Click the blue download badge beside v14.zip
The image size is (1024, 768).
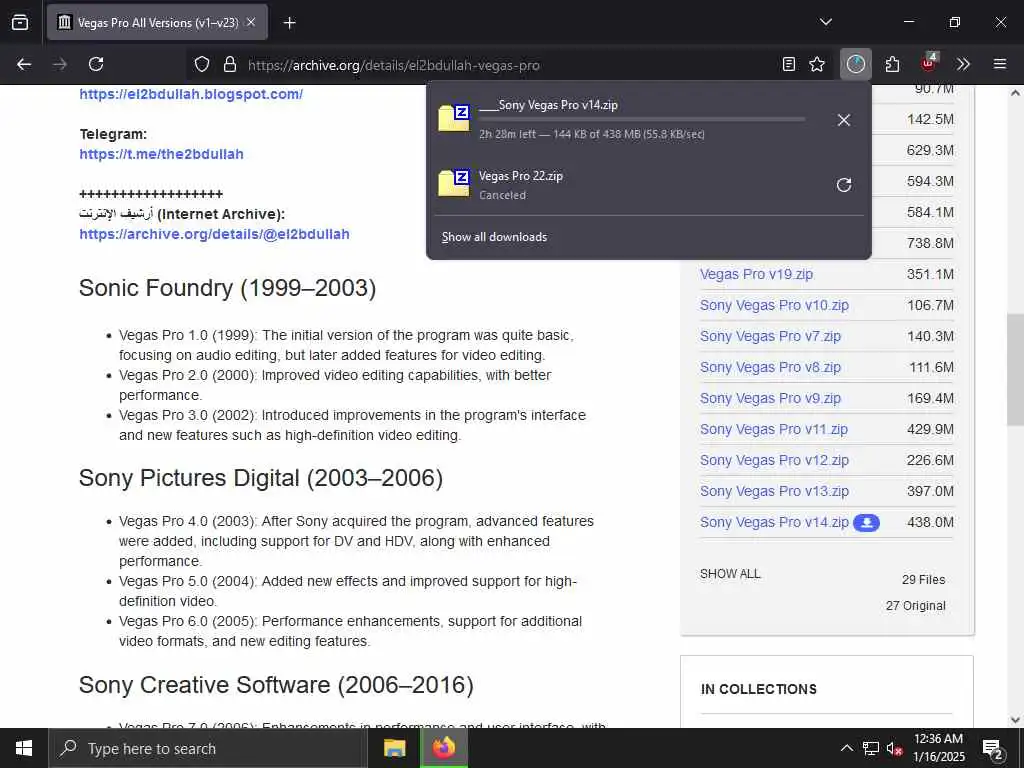click(x=867, y=523)
